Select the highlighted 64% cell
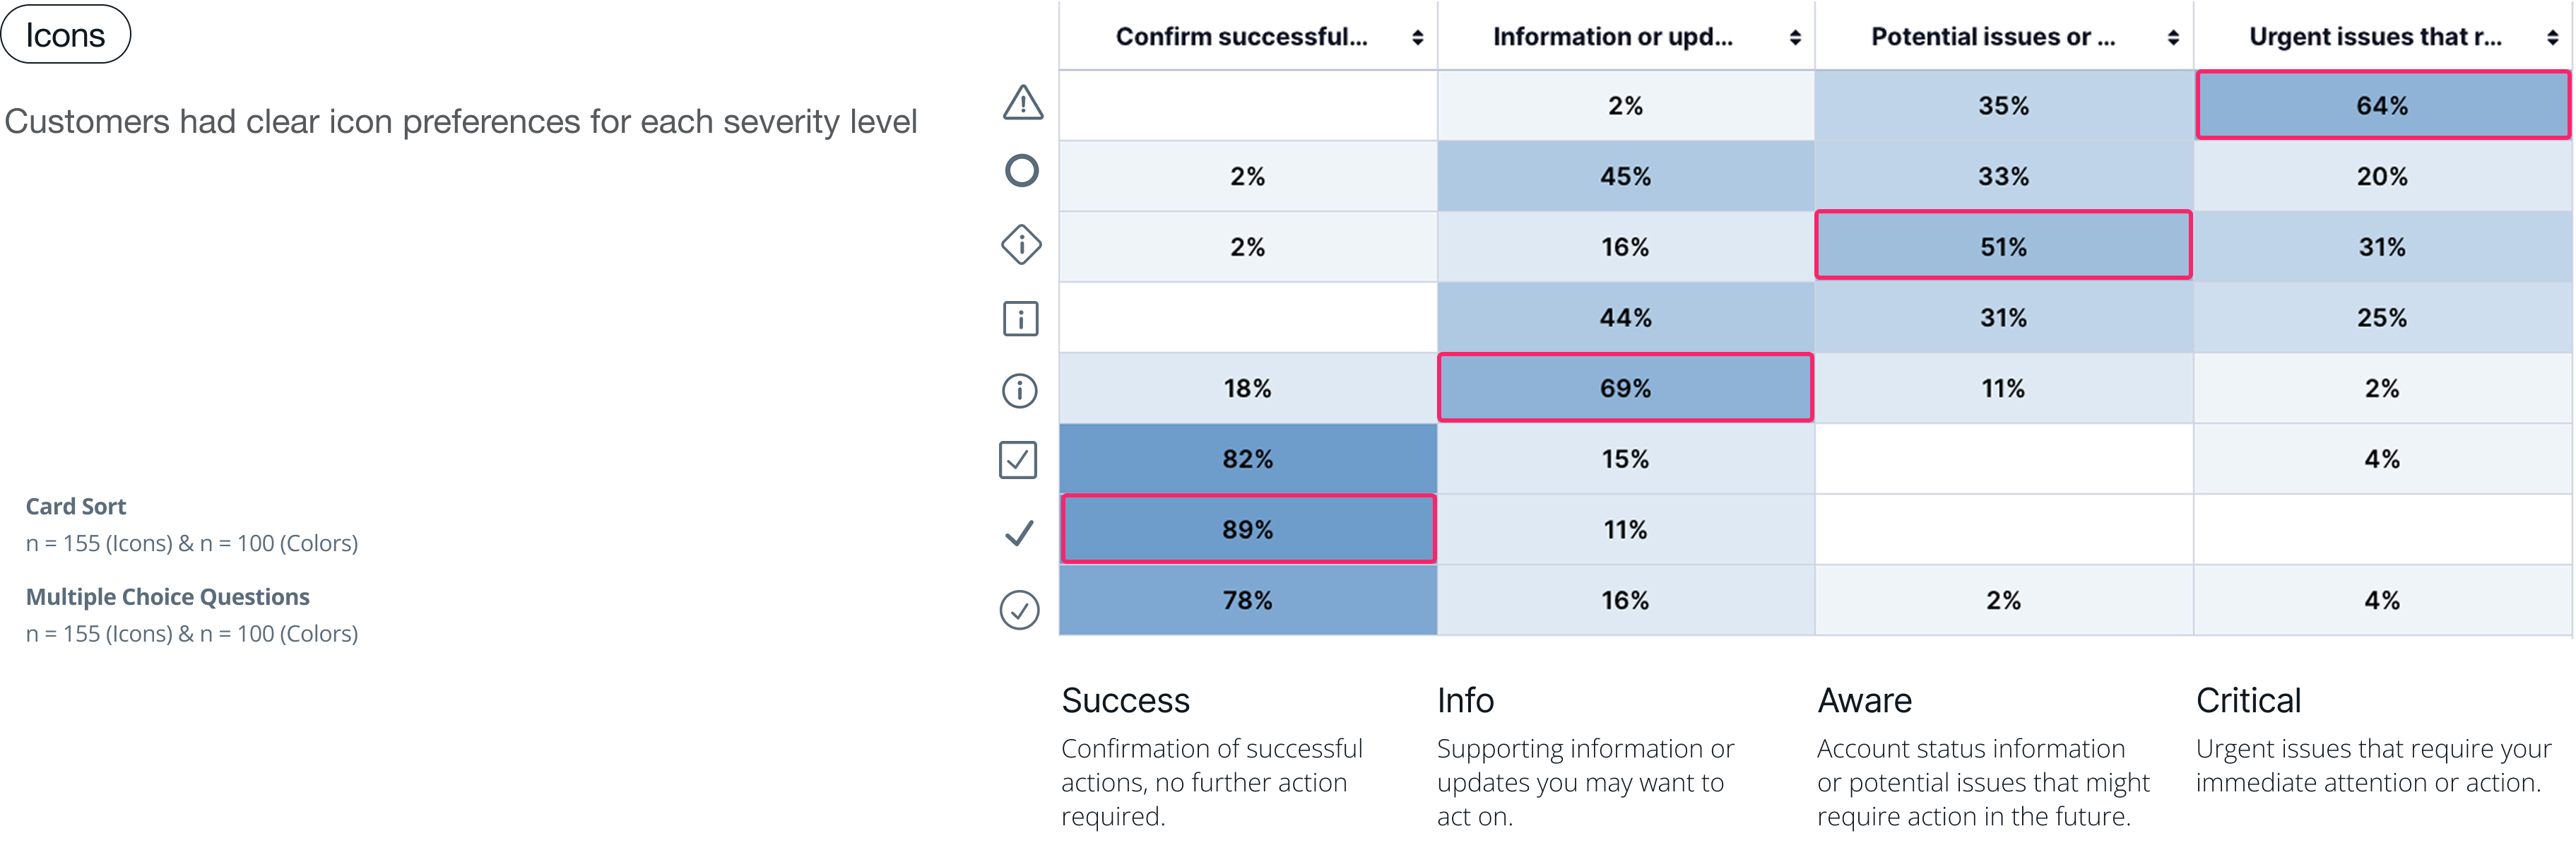The image size is (2576, 855). coord(2382,105)
